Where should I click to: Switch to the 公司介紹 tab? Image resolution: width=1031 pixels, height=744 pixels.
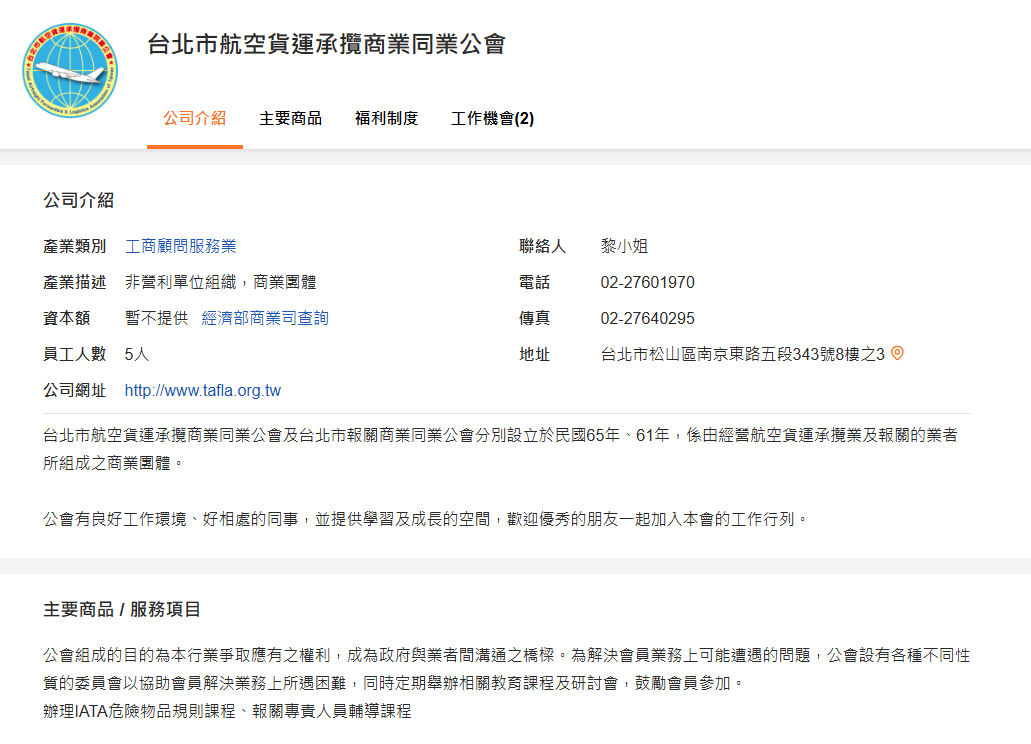coord(195,118)
